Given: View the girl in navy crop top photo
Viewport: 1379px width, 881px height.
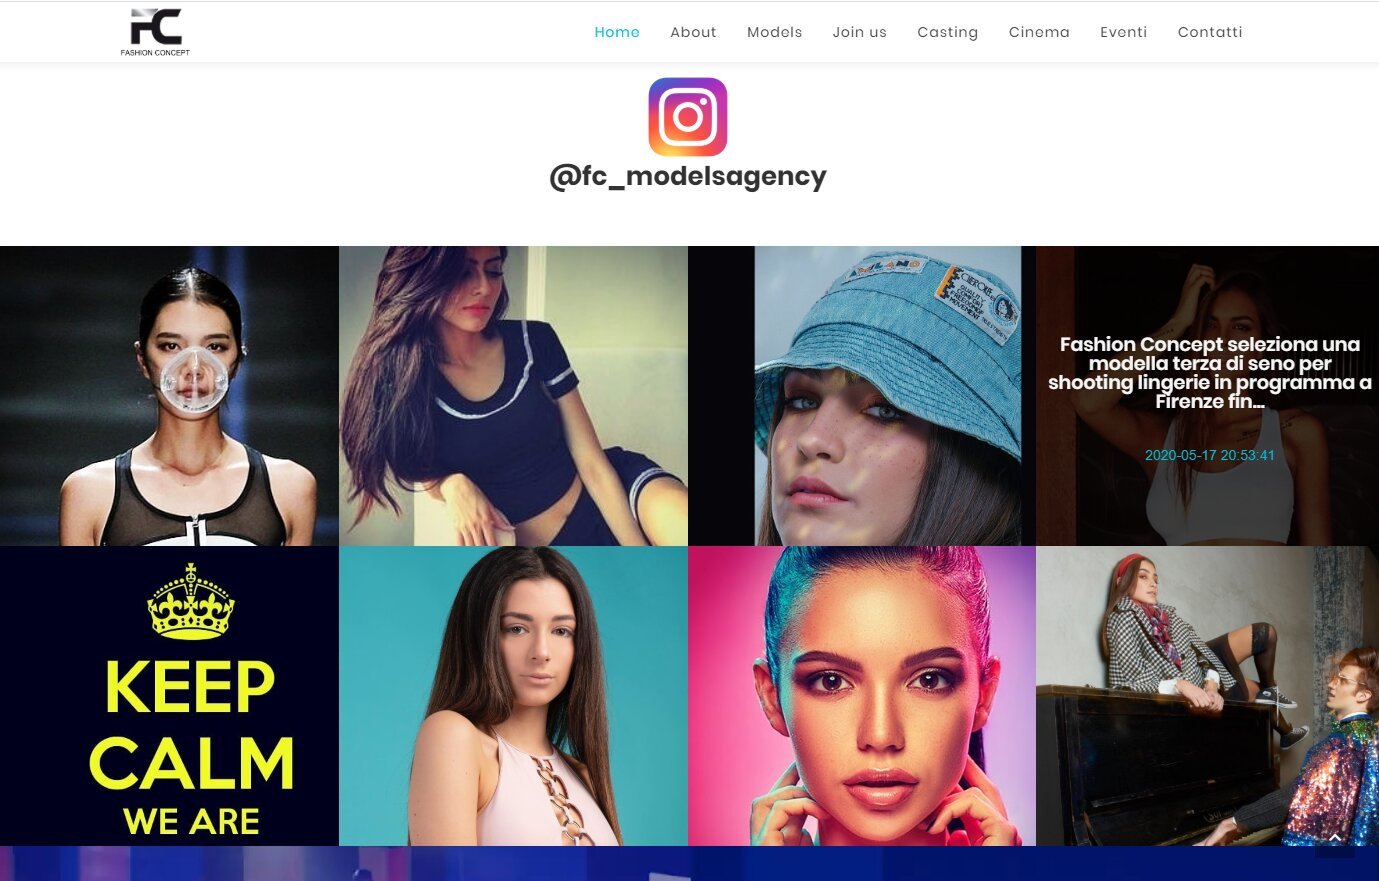Looking at the screenshot, I should point(513,396).
